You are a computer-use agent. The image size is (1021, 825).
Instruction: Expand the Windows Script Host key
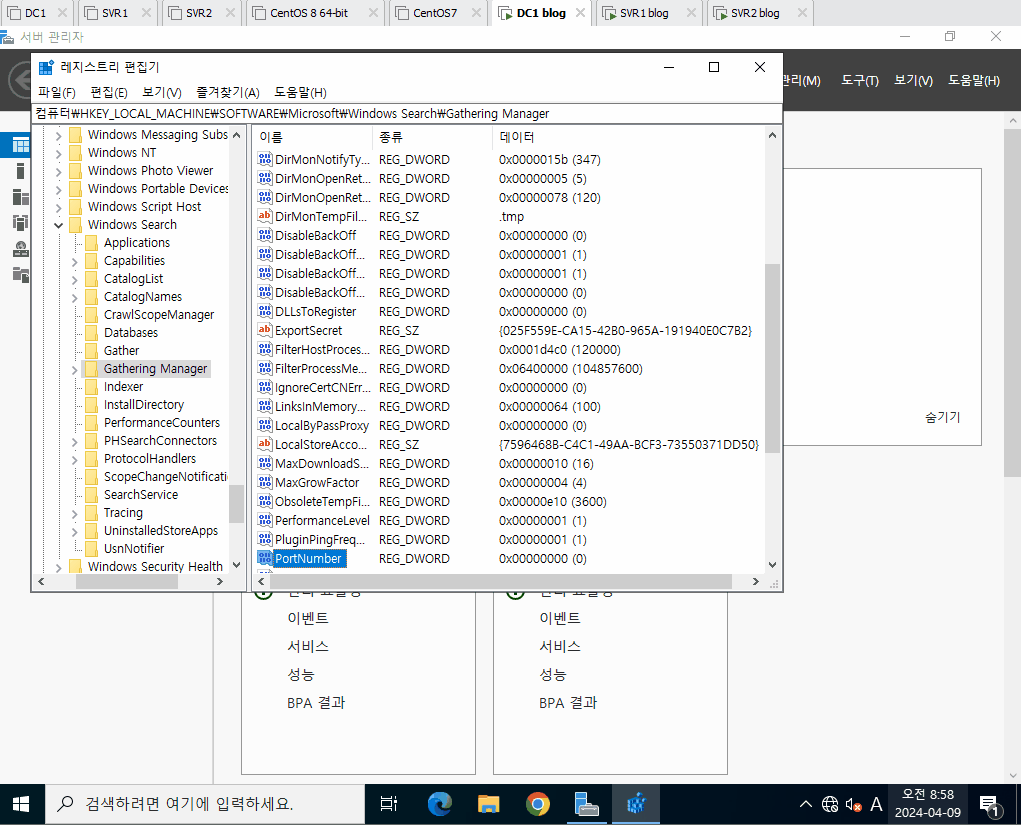point(59,208)
